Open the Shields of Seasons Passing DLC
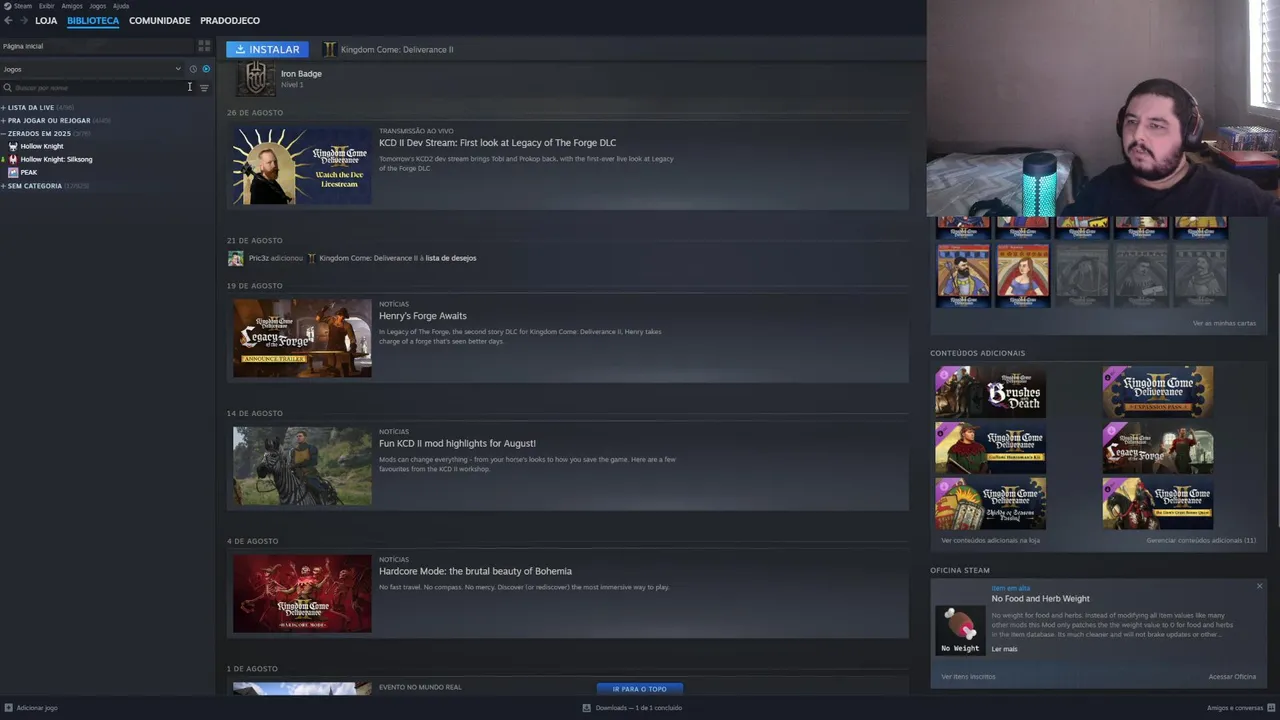 [990, 503]
